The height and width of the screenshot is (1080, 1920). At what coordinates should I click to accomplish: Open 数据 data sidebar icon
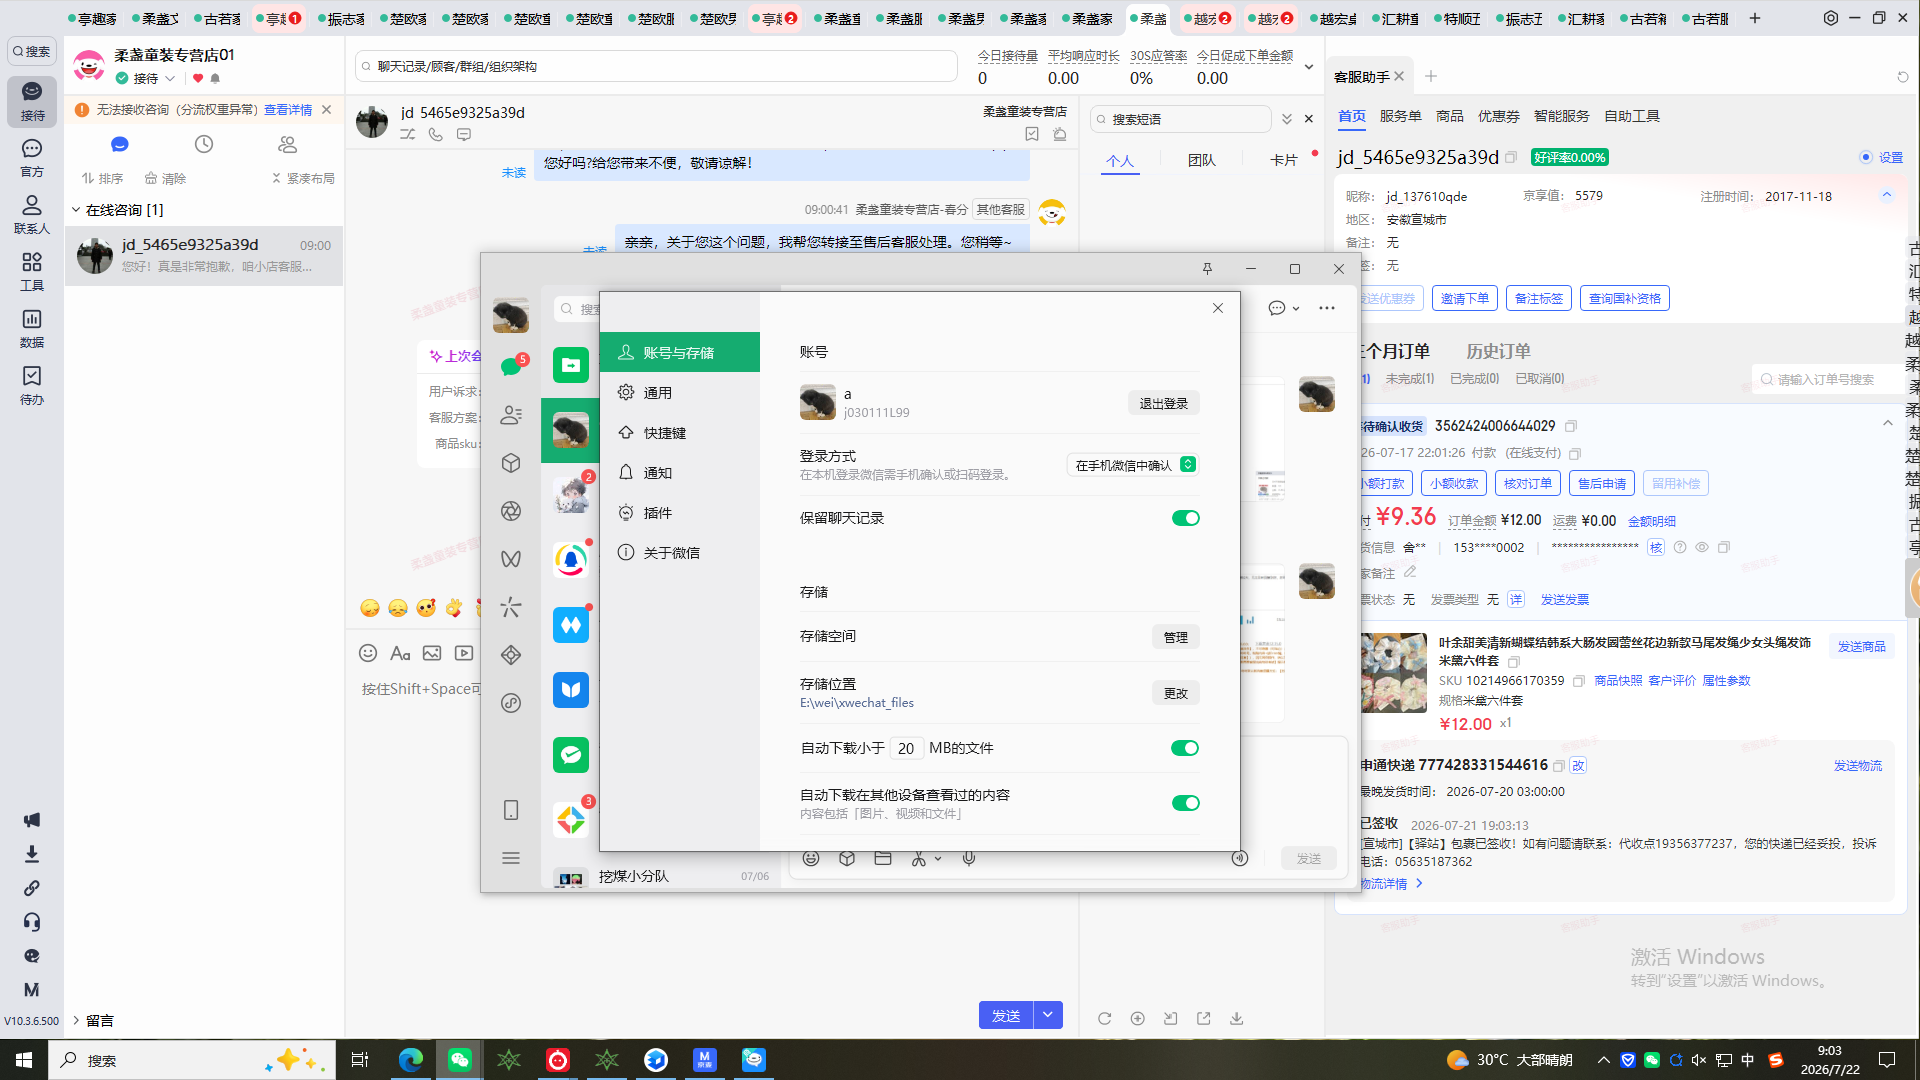click(x=32, y=328)
